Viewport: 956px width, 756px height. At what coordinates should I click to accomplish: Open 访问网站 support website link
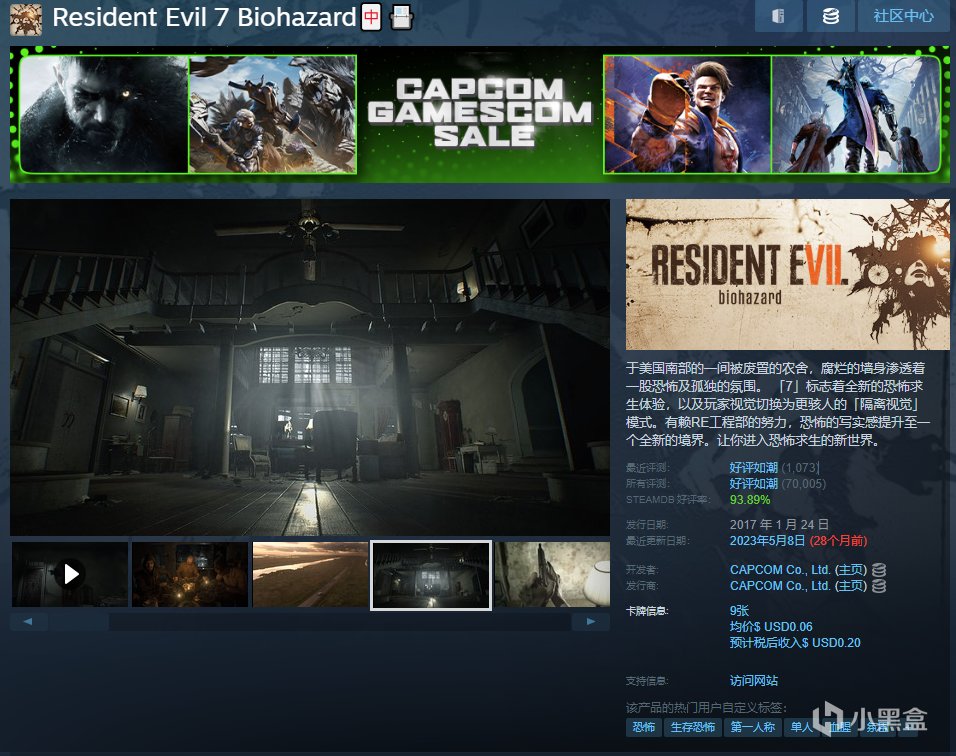point(754,680)
